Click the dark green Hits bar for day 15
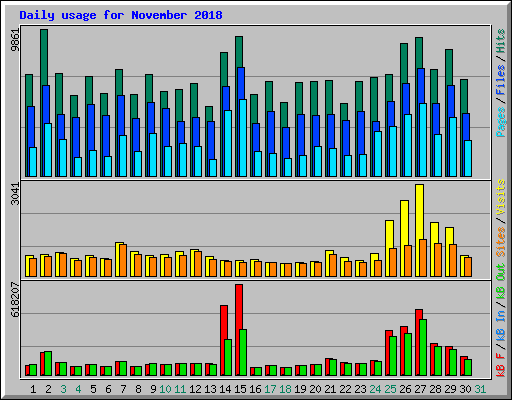This screenshot has width=512, height=400. tap(239, 52)
